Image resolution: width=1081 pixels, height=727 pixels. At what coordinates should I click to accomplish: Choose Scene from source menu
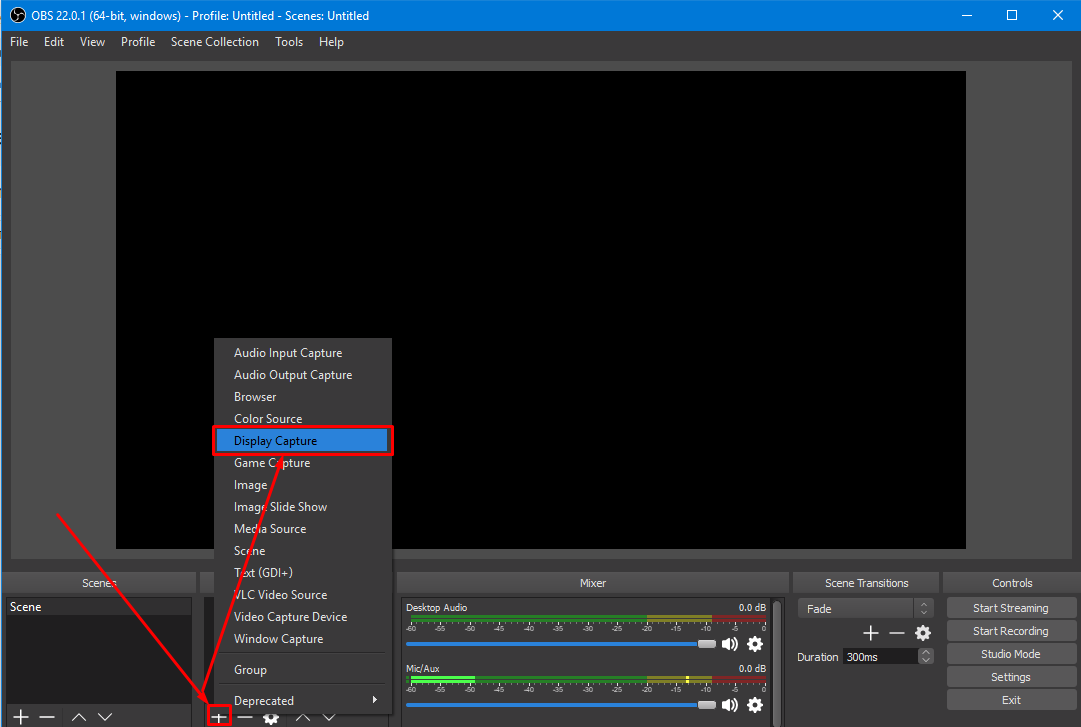[303, 551]
